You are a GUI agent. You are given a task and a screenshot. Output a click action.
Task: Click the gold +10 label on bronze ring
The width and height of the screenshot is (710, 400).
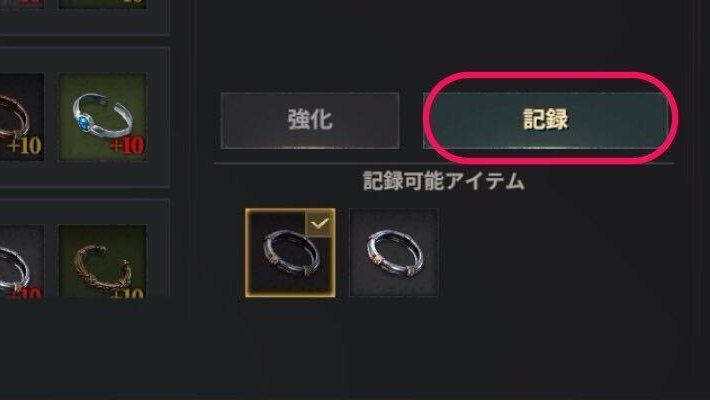(24, 146)
